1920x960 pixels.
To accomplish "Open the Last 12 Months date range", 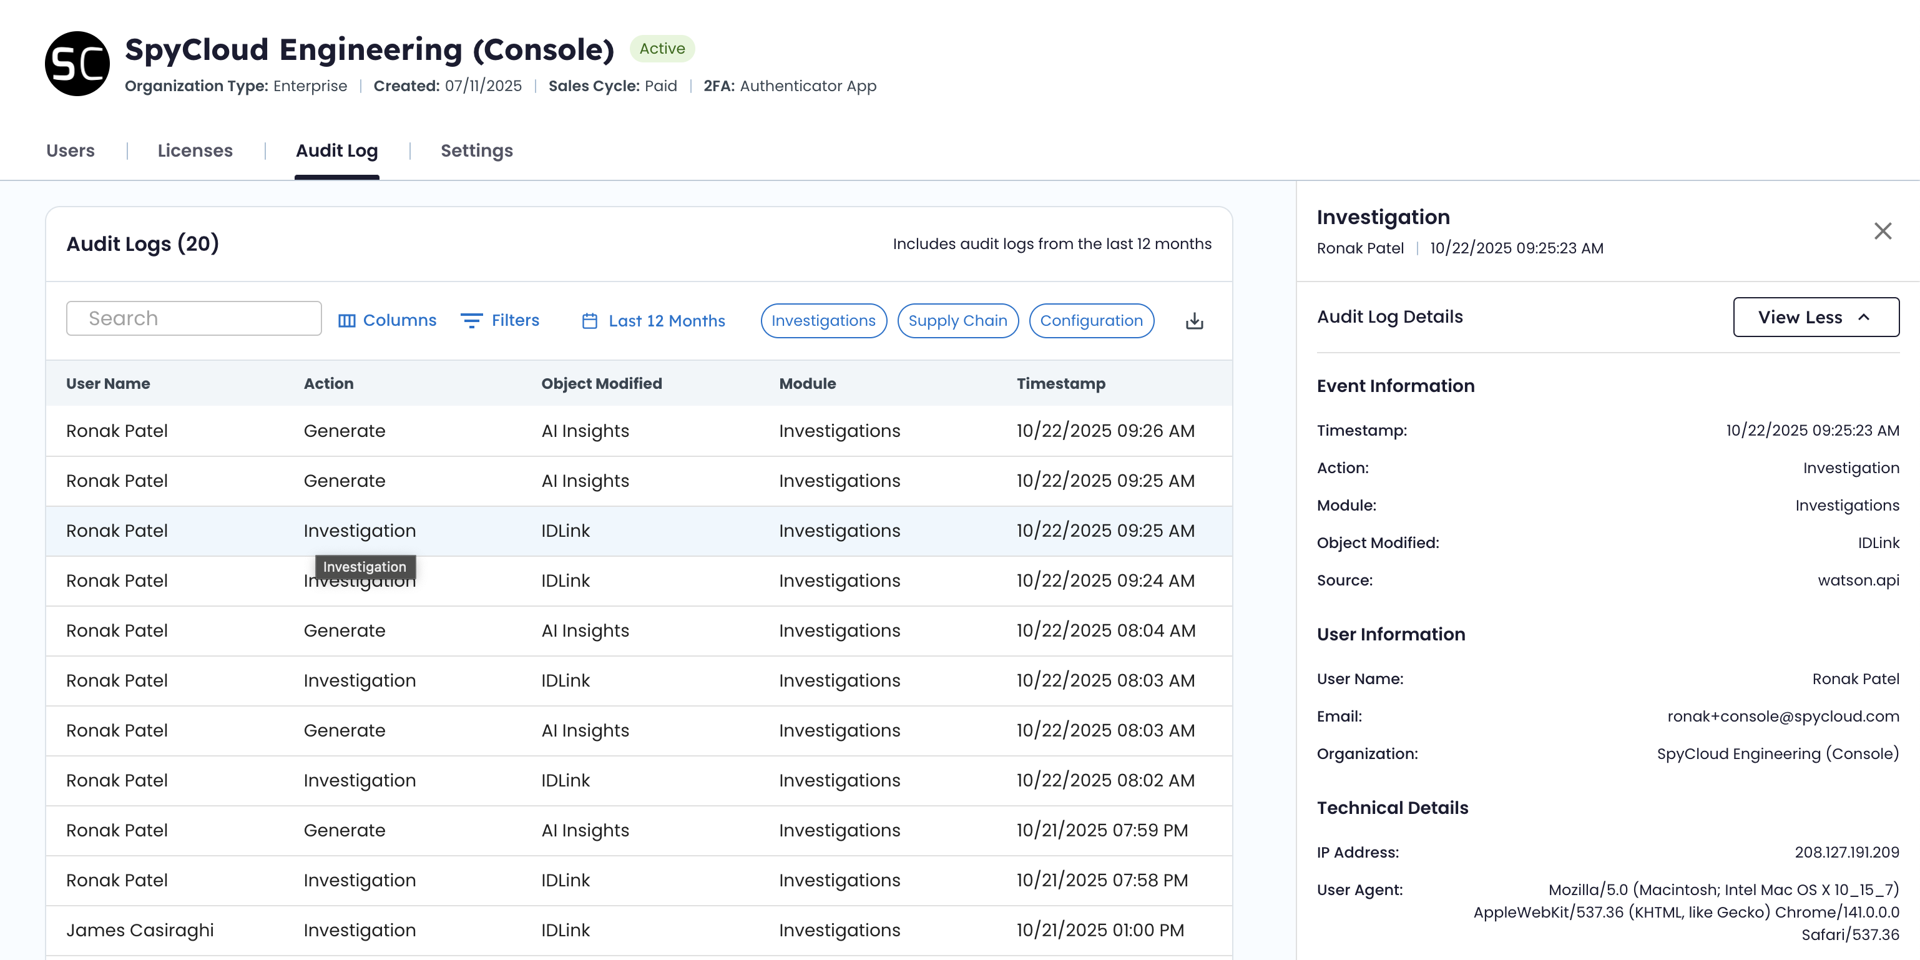I will tap(653, 320).
